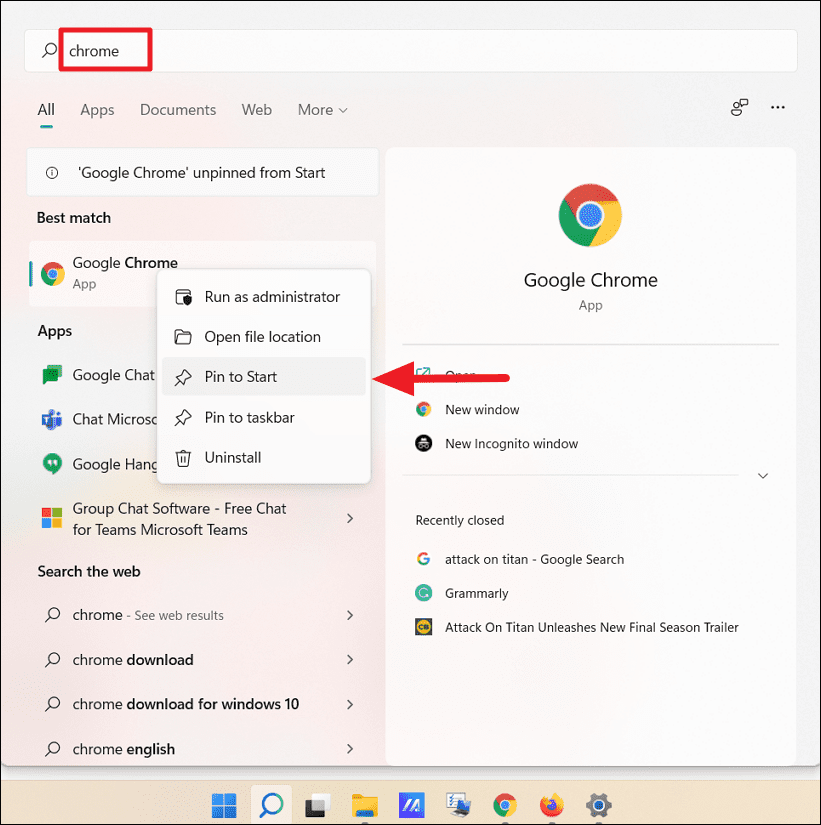Open the Windows Start button on the taskbar
821x825 pixels.
point(224,805)
